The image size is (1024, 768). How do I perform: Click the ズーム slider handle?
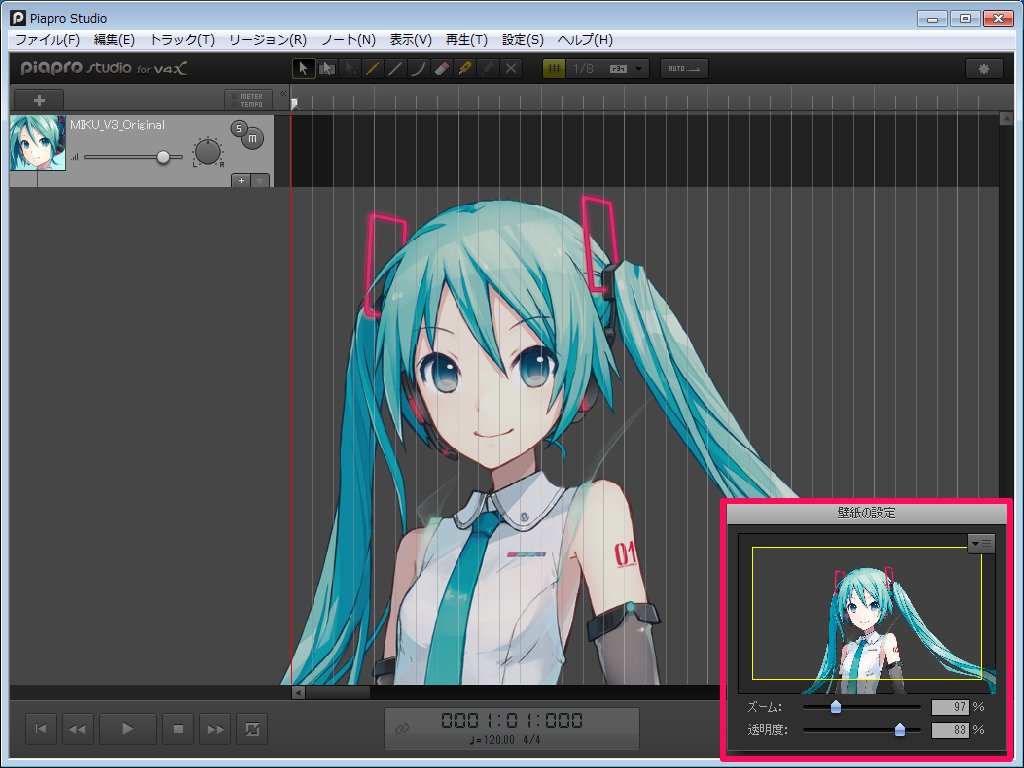[x=835, y=707]
